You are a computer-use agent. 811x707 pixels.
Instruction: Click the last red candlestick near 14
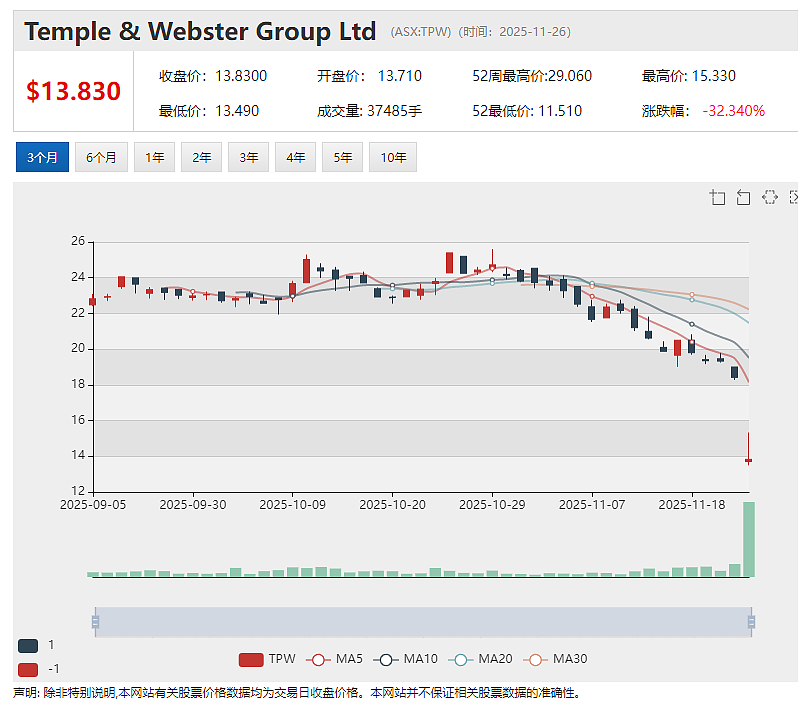748,460
